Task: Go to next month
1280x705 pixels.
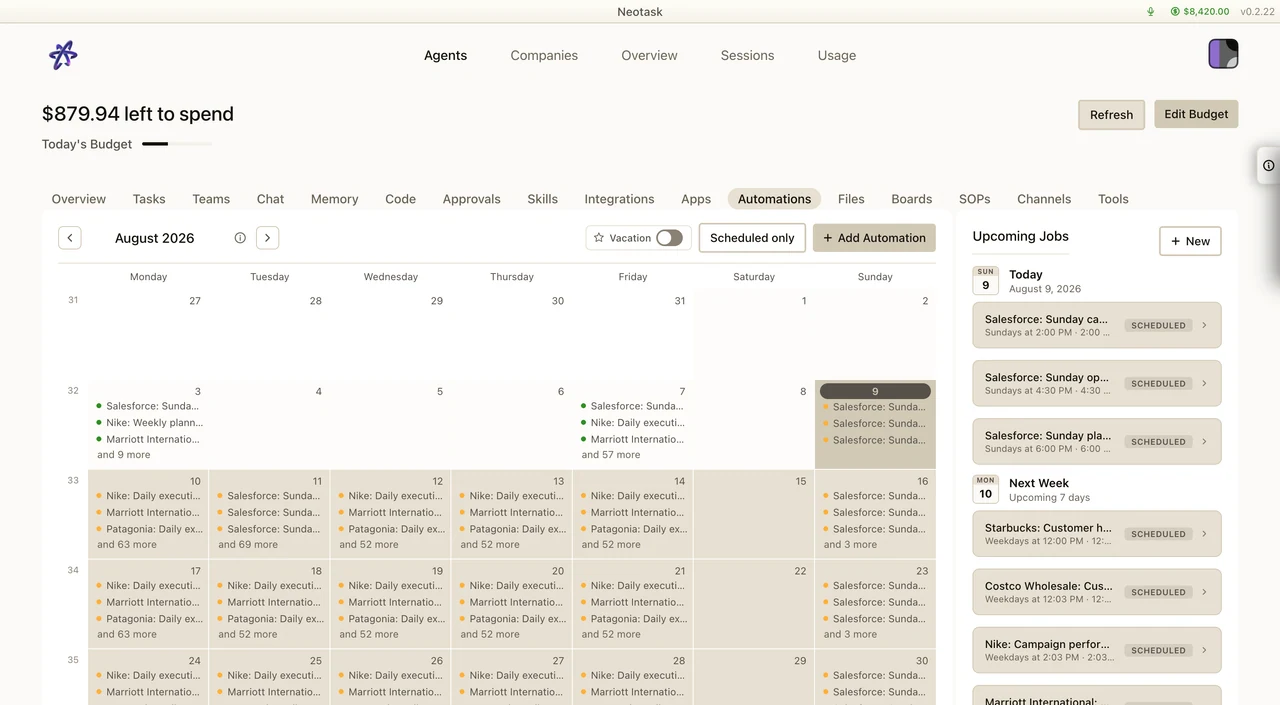Action: coord(267,238)
